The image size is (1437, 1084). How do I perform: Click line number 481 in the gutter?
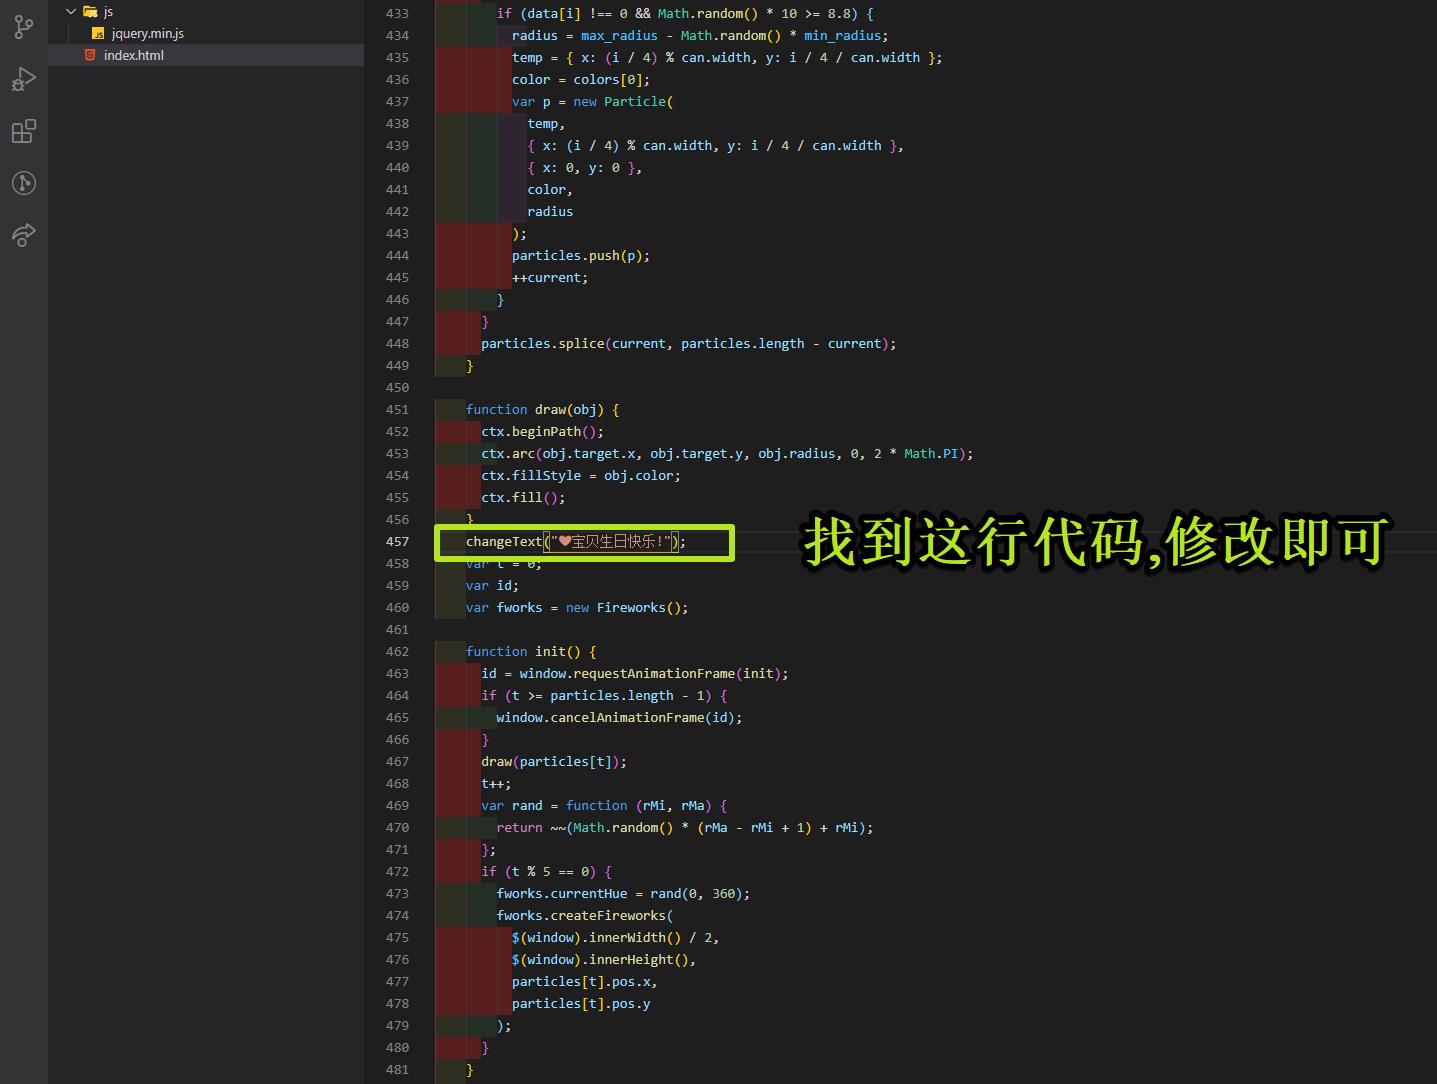(x=397, y=1069)
